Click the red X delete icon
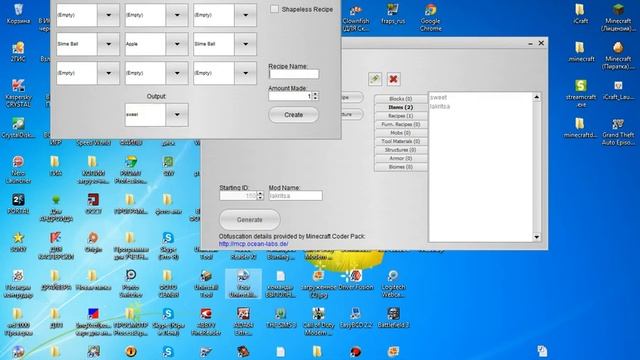640x360 pixels. click(393, 79)
